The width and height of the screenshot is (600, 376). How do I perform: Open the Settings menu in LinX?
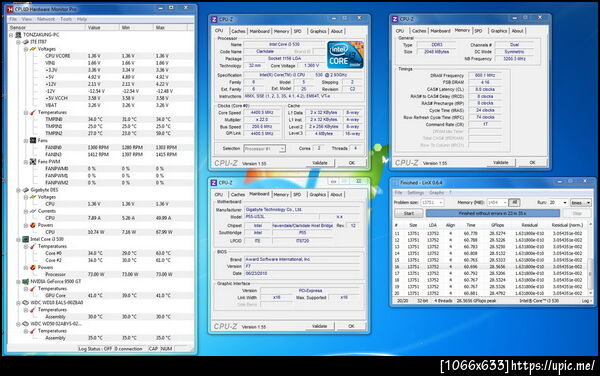click(x=416, y=192)
